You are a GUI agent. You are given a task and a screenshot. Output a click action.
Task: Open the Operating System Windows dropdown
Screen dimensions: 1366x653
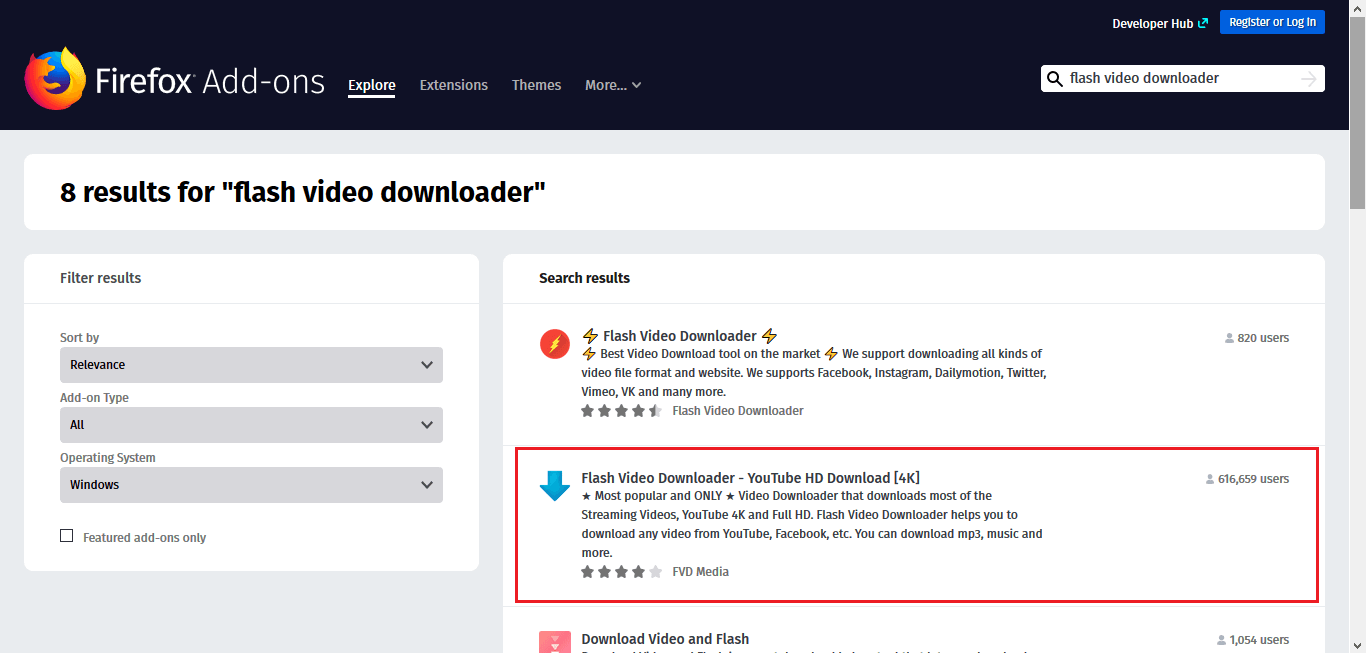pos(251,485)
